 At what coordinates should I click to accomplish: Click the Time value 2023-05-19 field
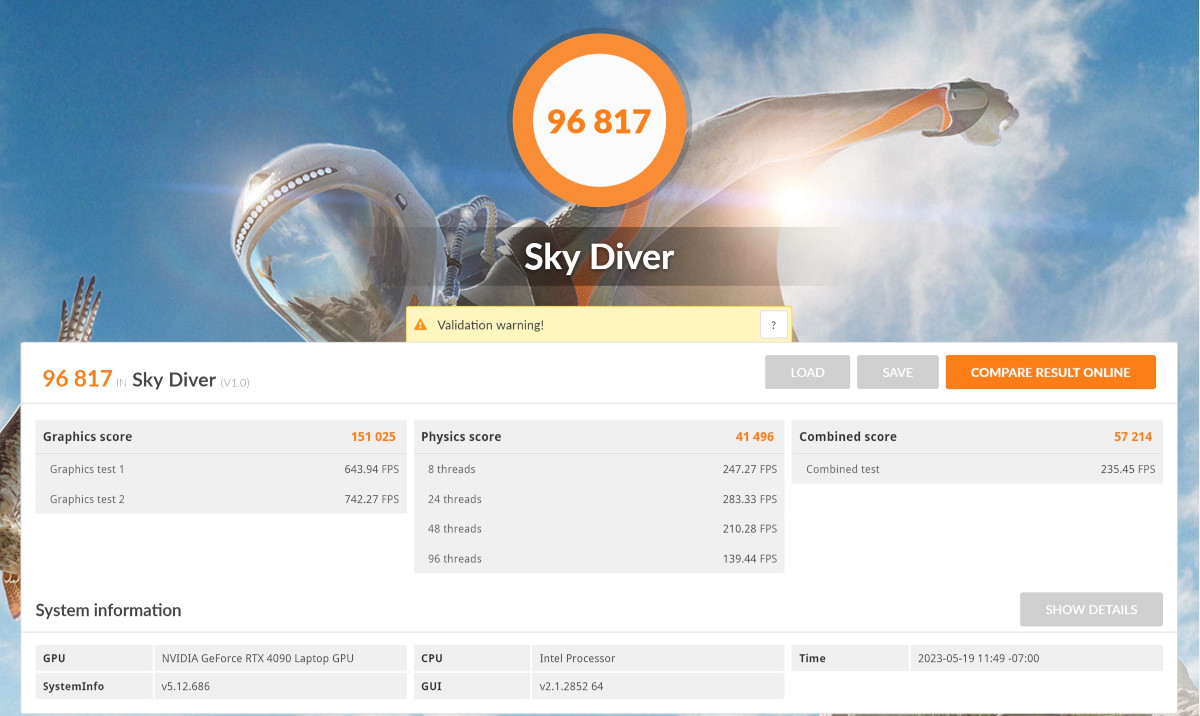pos(1036,658)
